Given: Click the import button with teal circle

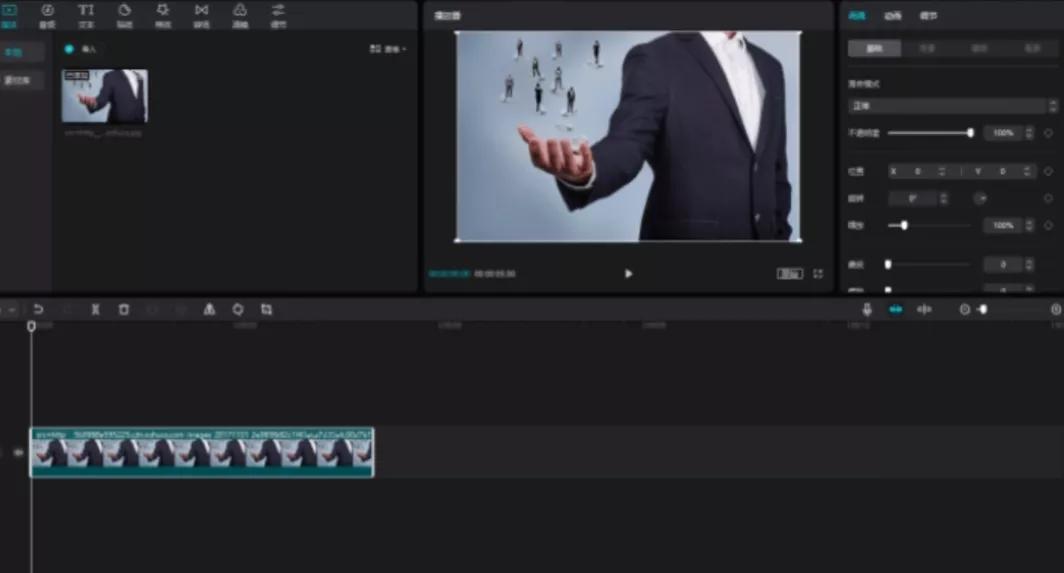Looking at the screenshot, I should 81,49.
